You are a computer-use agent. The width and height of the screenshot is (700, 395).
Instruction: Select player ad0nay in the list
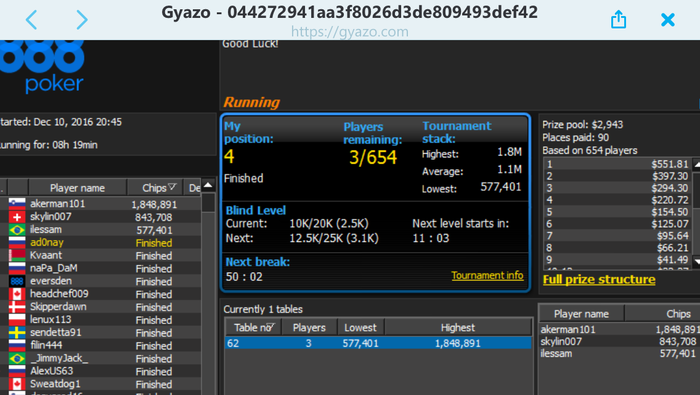[x=46, y=242]
